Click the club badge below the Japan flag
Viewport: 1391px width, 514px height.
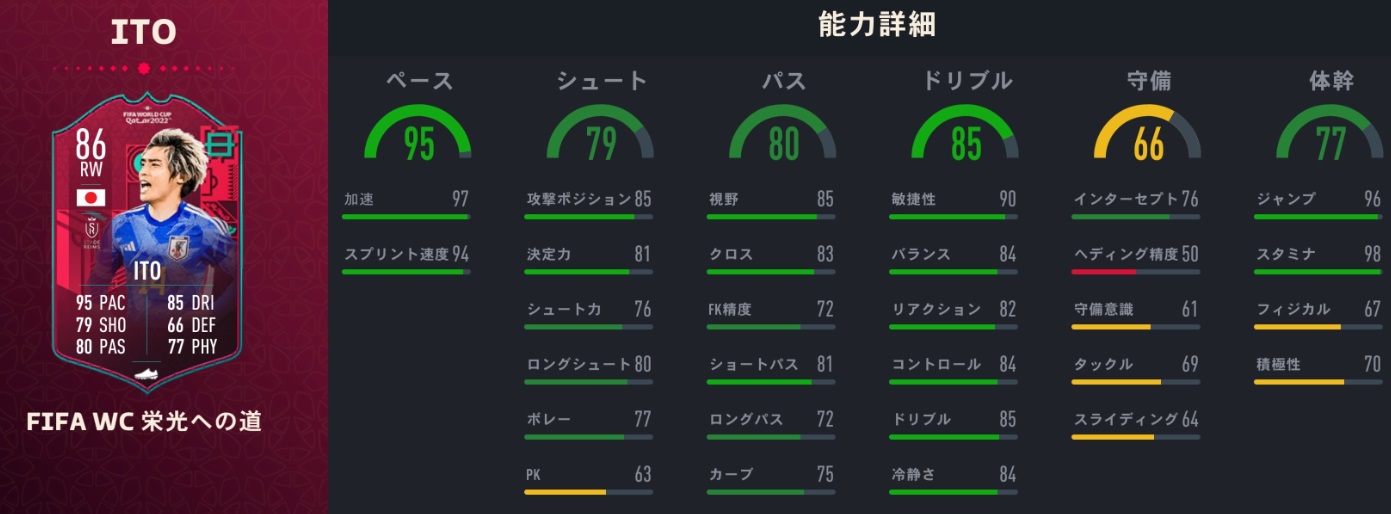click(x=91, y=232)
